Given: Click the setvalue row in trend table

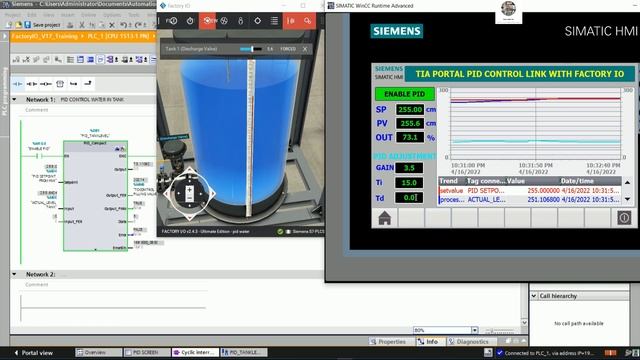Looking at the screenshot, I should 530,191.
